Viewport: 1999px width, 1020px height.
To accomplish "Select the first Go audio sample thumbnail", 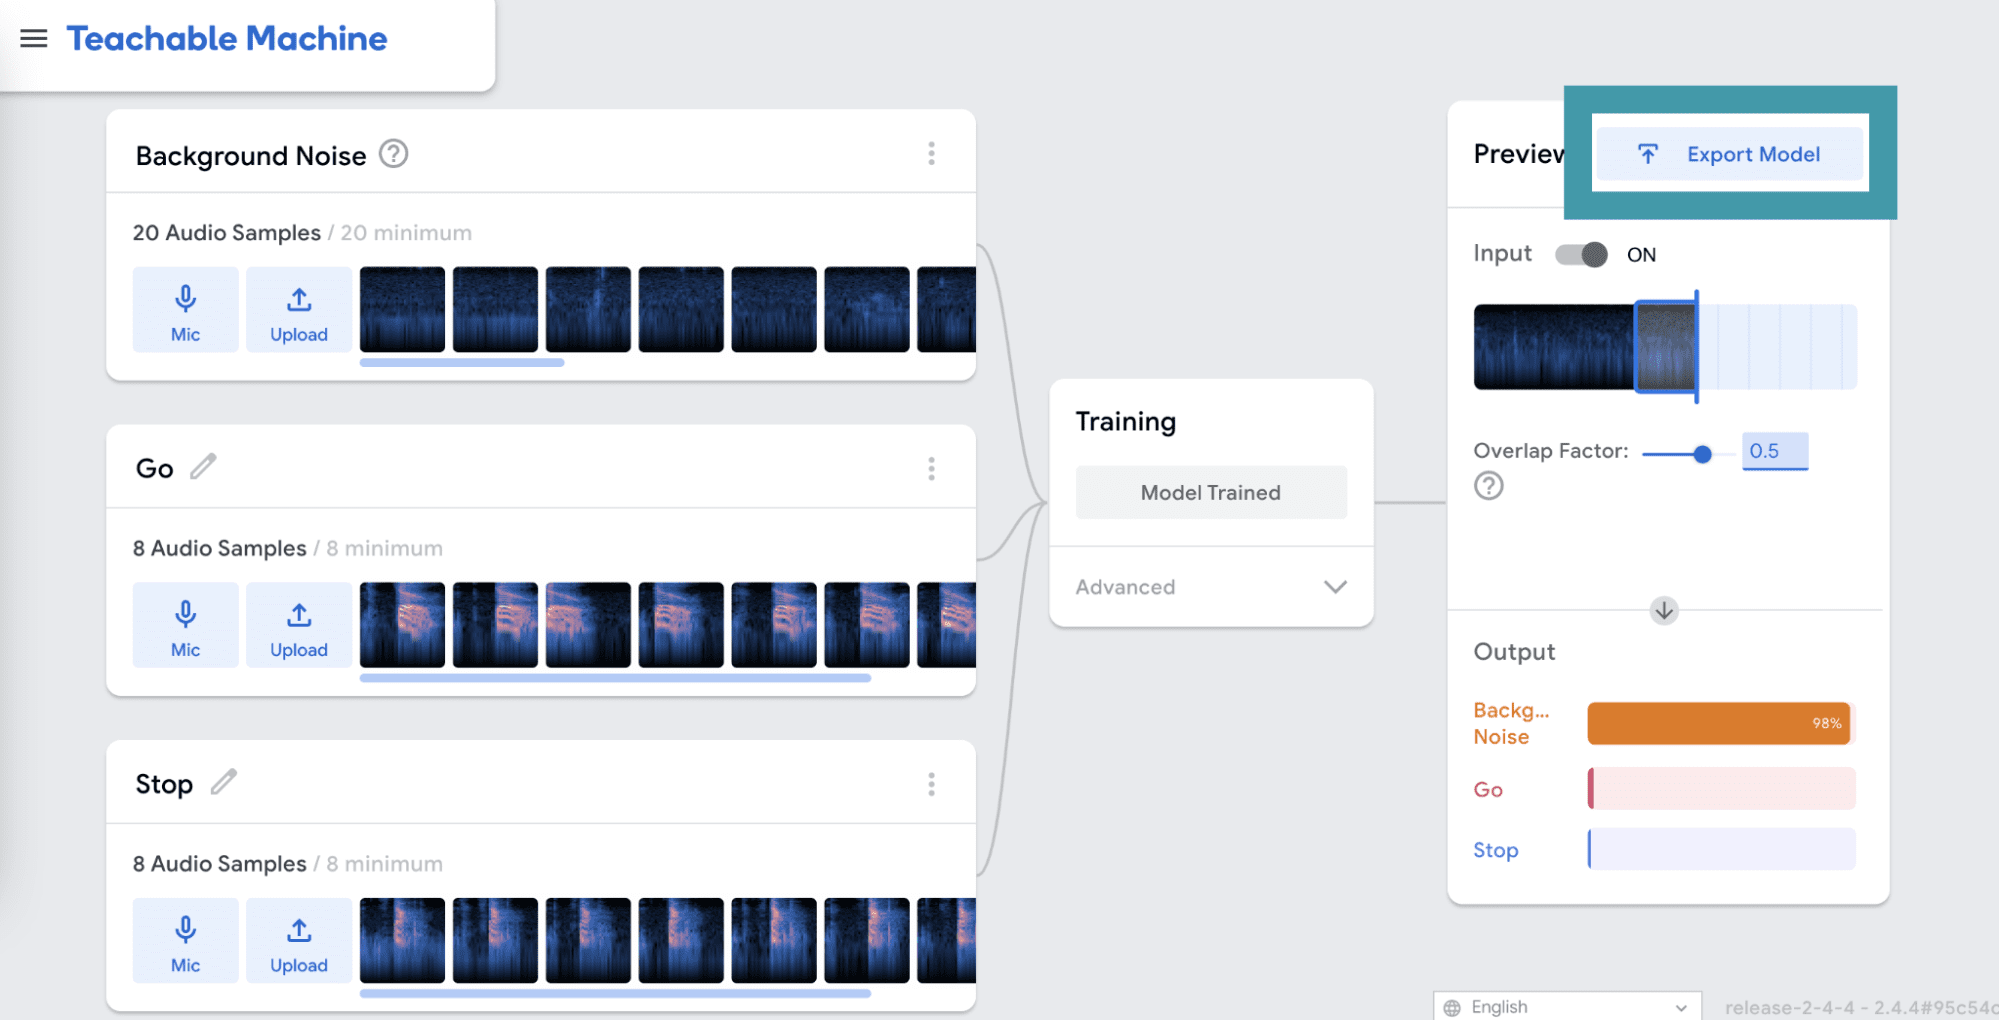I will [402, 625].
